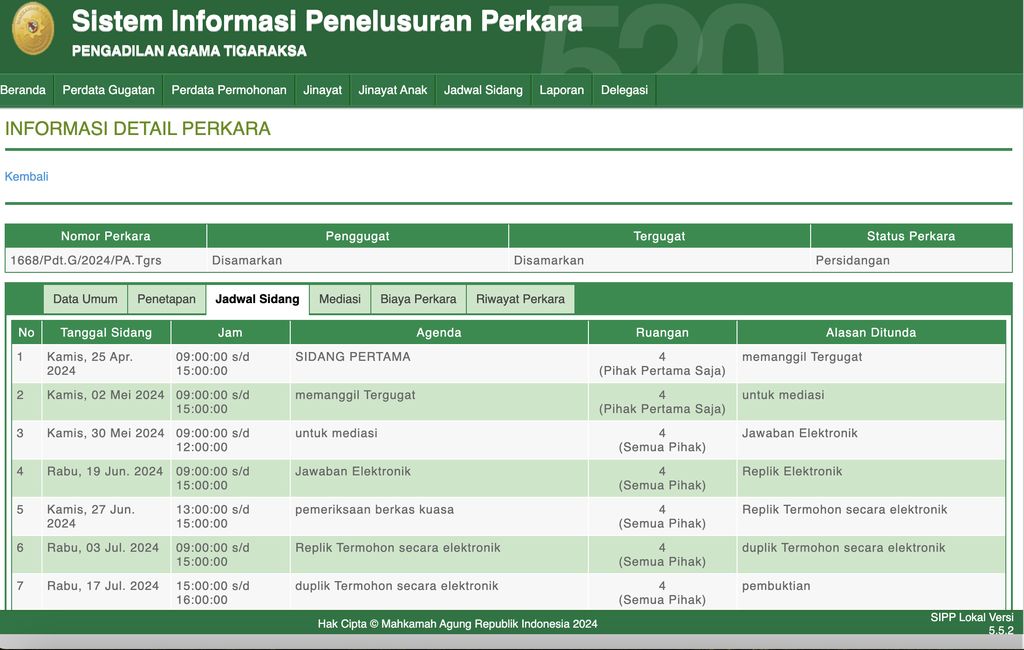This screenshot has height=650, width=1024.
Task: Click 'Replik Elektronik' postponement reason in row 4
Action: (792, 471)
